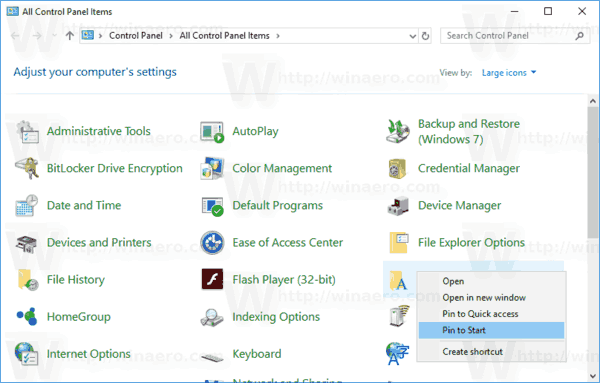Choose Open in new window
This screenshot has width=600, height=383.
491,298
